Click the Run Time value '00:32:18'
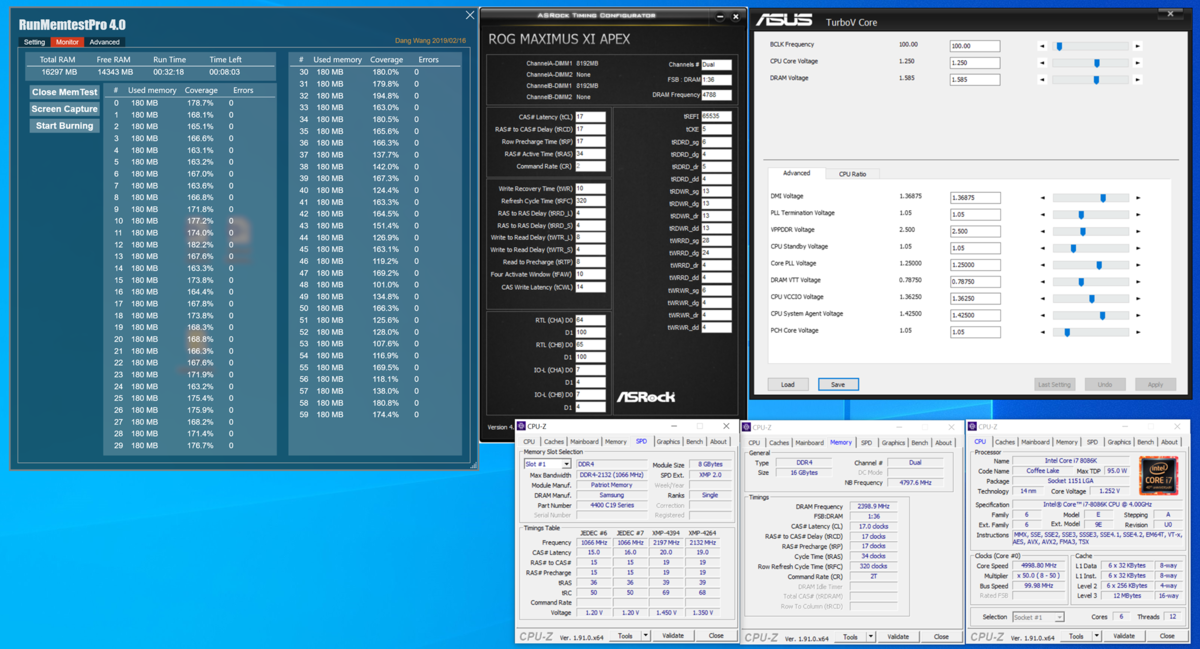 170,72
